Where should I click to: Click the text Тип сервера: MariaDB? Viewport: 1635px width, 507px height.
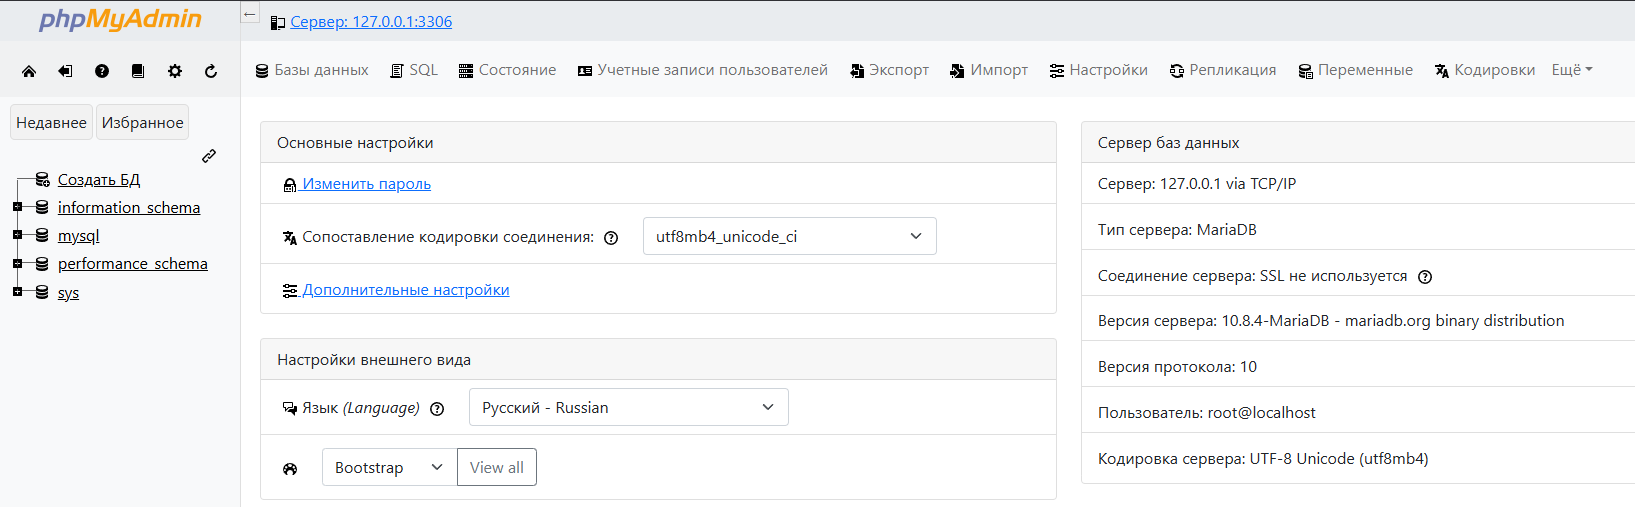(x=1177, y=230)
